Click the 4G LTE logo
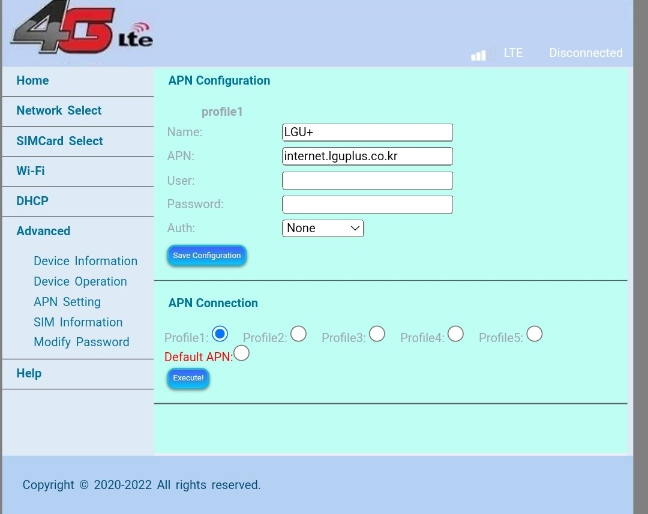This screenshot has height=514, width=648. pos(82,28)
